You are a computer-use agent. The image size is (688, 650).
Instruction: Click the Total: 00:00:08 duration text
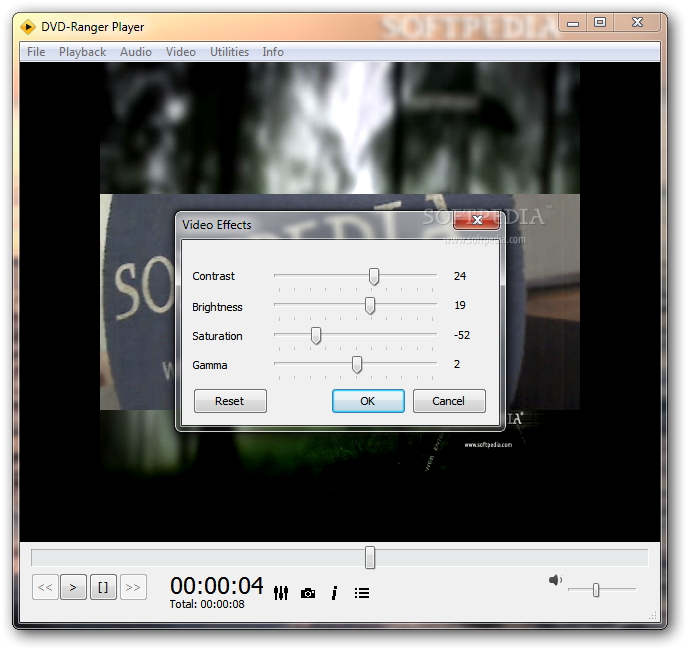(x=207, y=604)
